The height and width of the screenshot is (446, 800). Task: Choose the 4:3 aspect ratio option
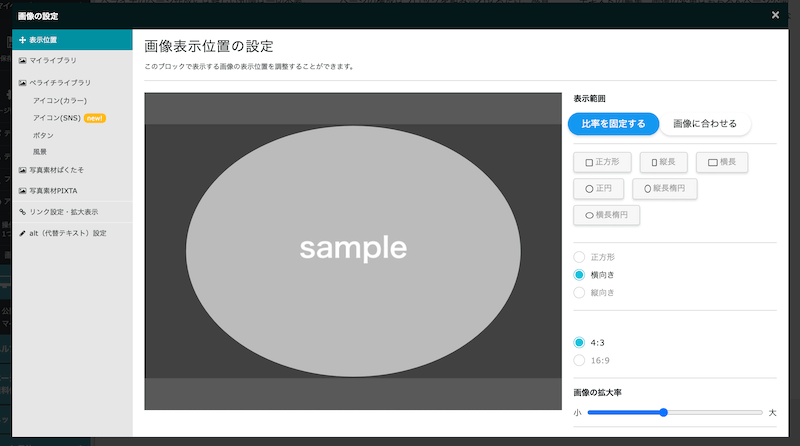pos(579,342)
